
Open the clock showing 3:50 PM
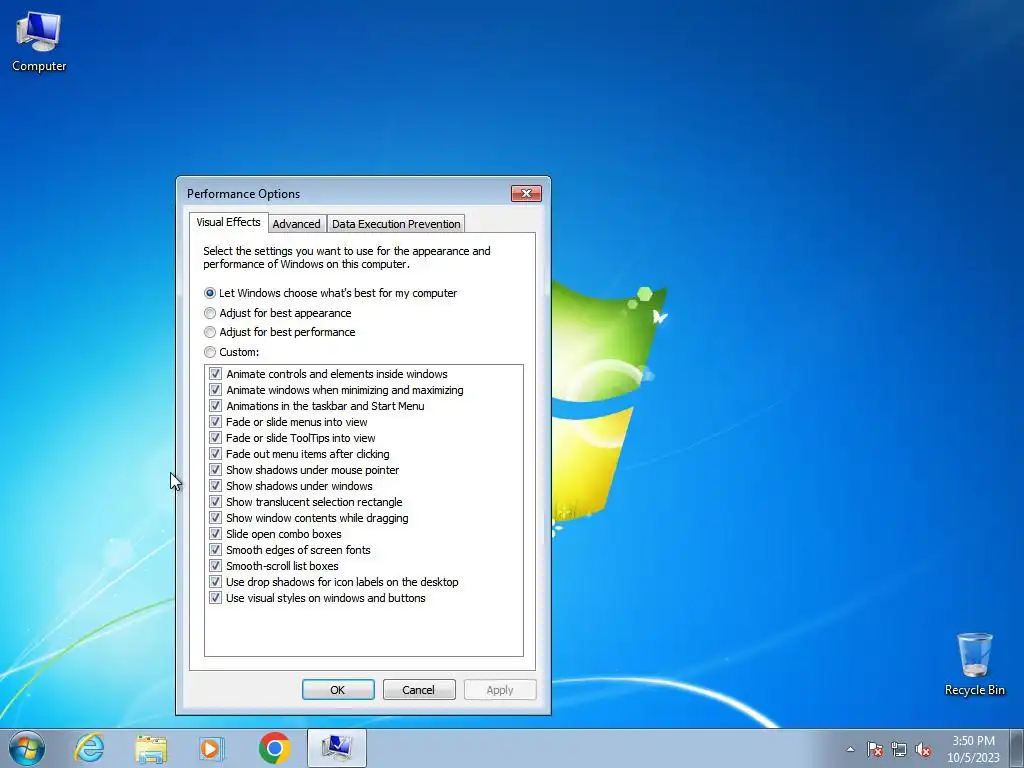pos(973,749)
